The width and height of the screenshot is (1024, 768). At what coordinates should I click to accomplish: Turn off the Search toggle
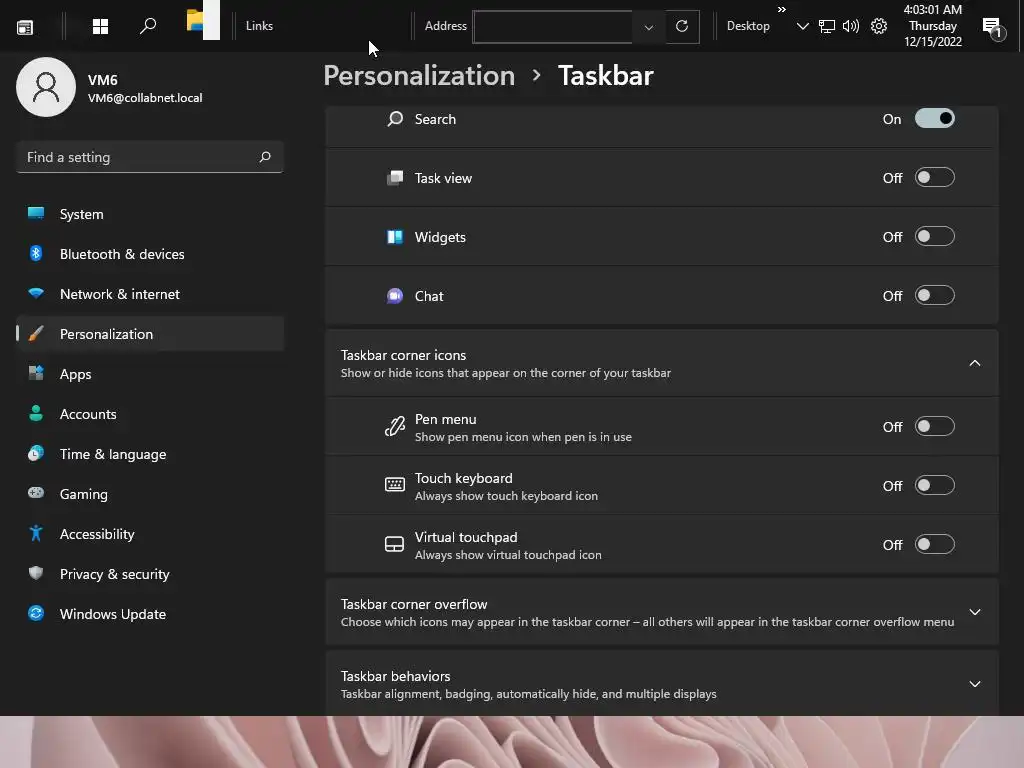coord(935,118)
